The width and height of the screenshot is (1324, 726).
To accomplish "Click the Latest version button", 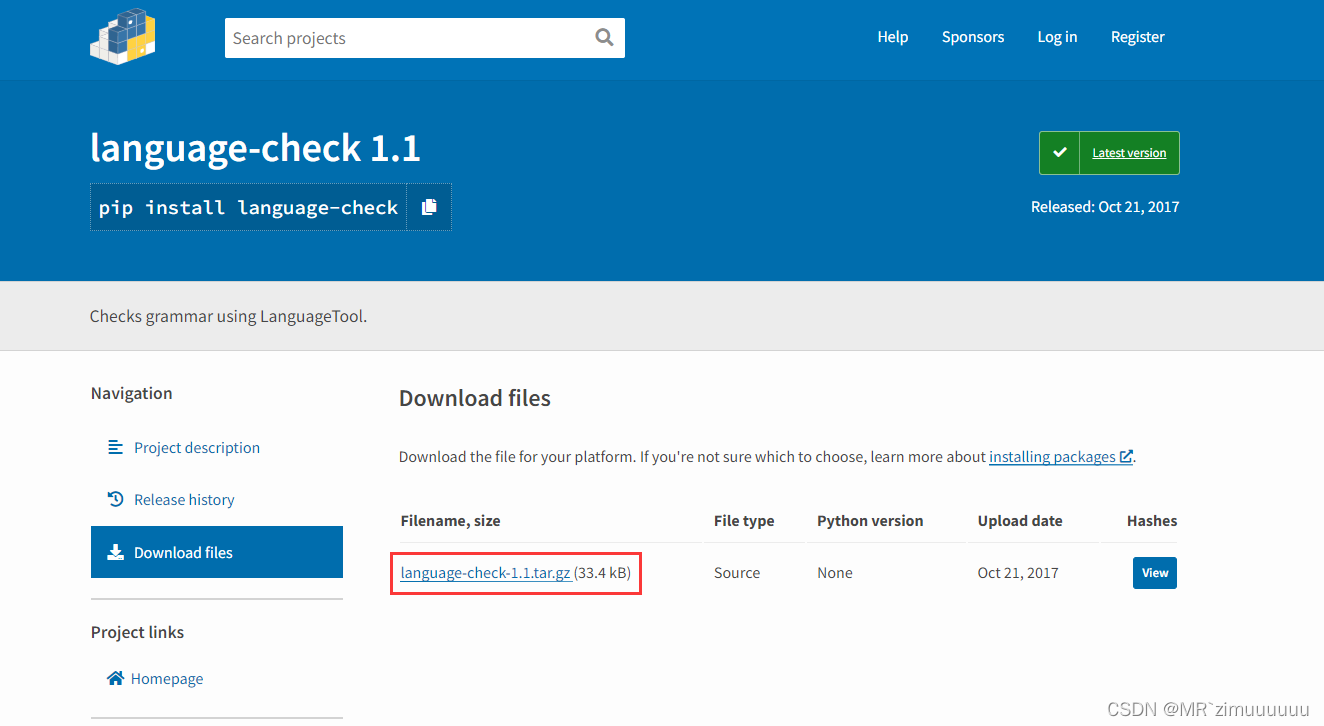I will pos(1109,153).
